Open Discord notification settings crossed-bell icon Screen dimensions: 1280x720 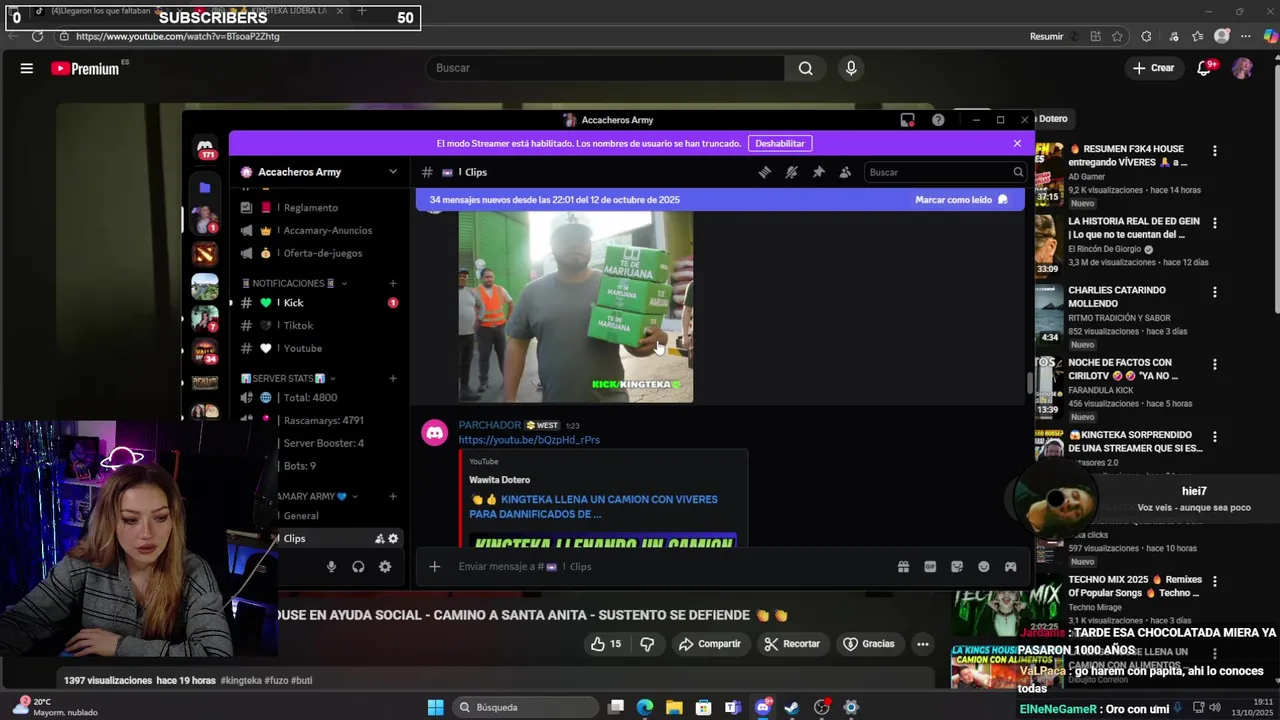[791, 172]
